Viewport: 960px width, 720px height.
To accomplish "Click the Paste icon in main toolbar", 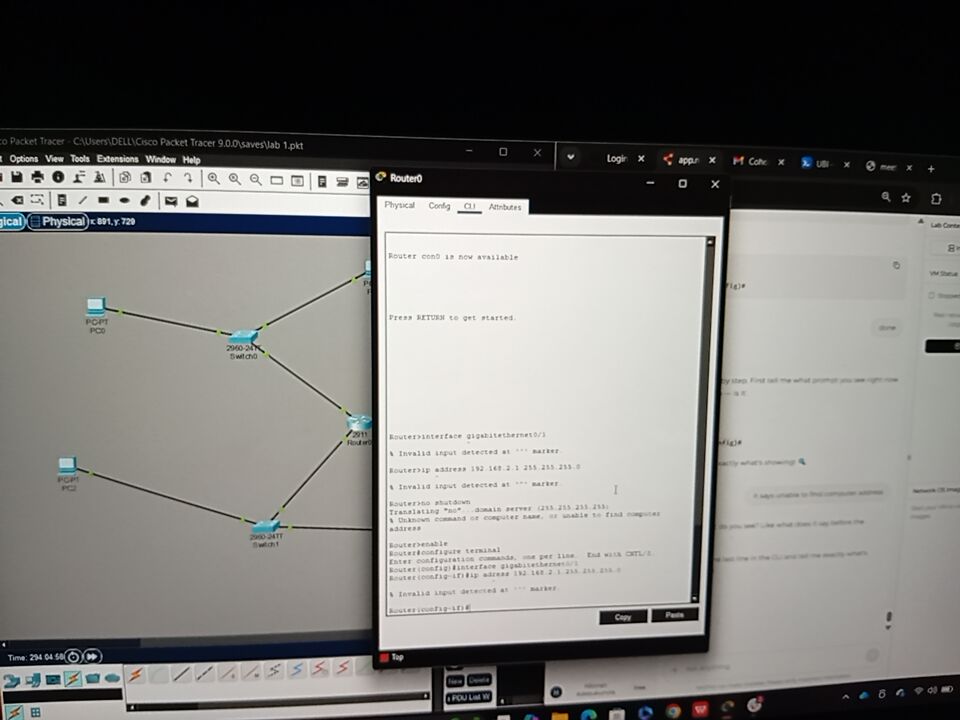I will tap(146, 178).
